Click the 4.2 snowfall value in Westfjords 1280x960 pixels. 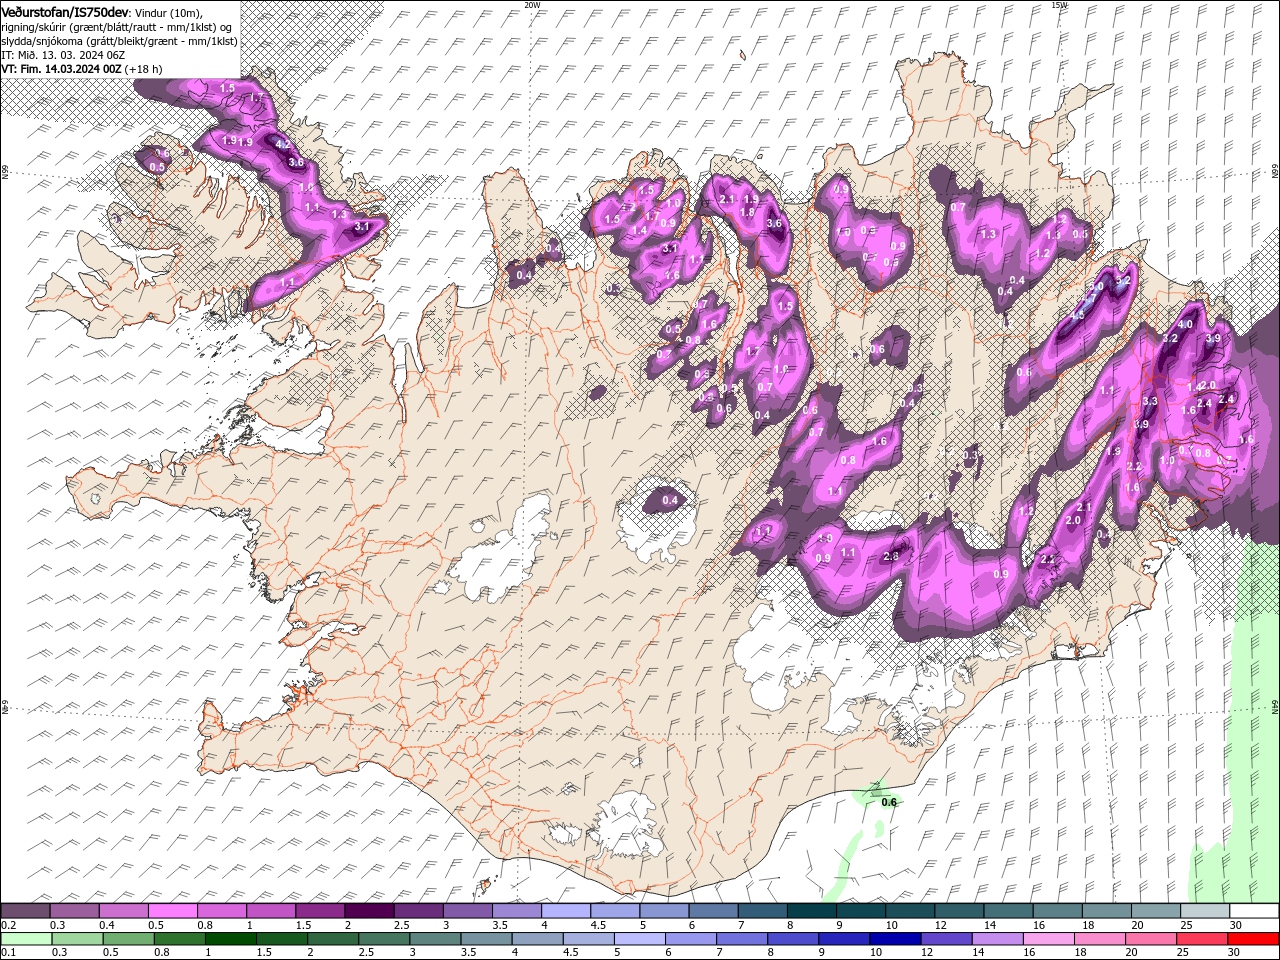click(282, 145)
